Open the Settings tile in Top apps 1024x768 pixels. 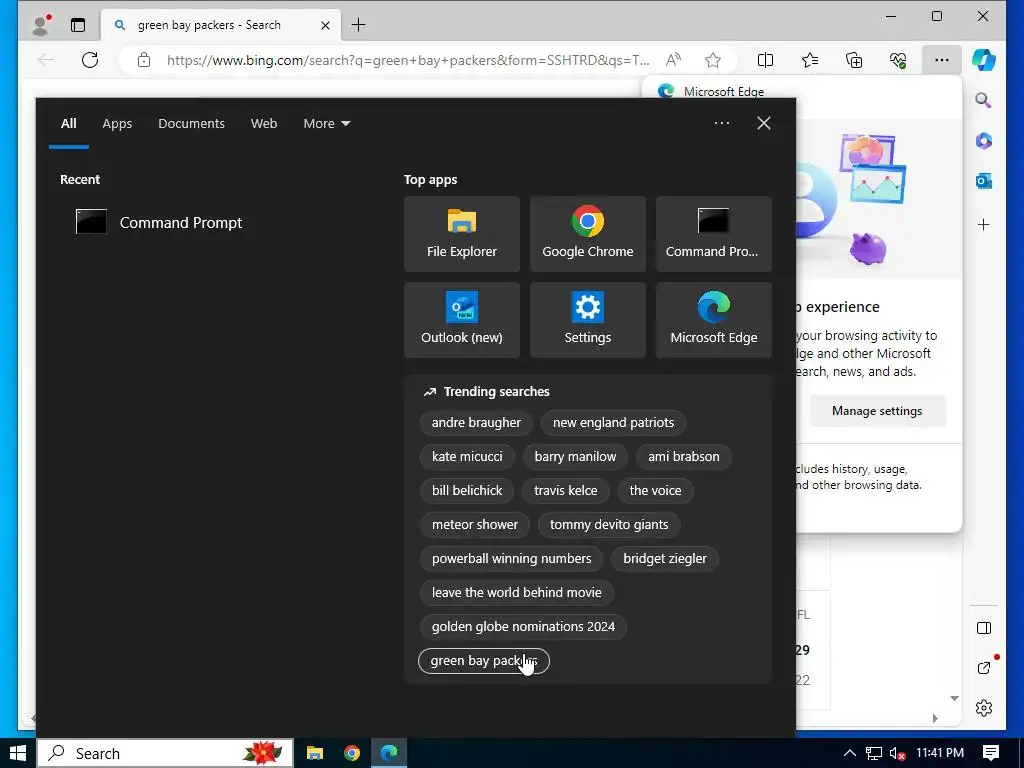point(588,320)
